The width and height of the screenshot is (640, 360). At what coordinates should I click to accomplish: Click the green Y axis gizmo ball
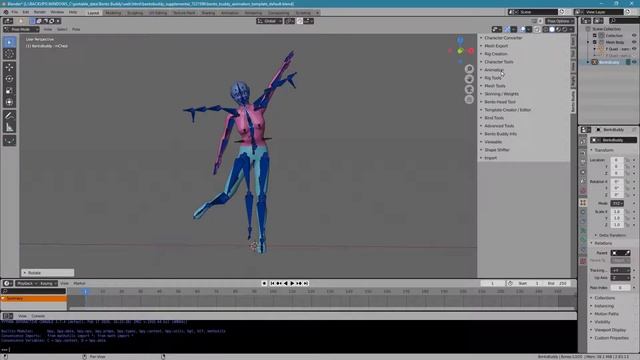[x=460, y=51]
